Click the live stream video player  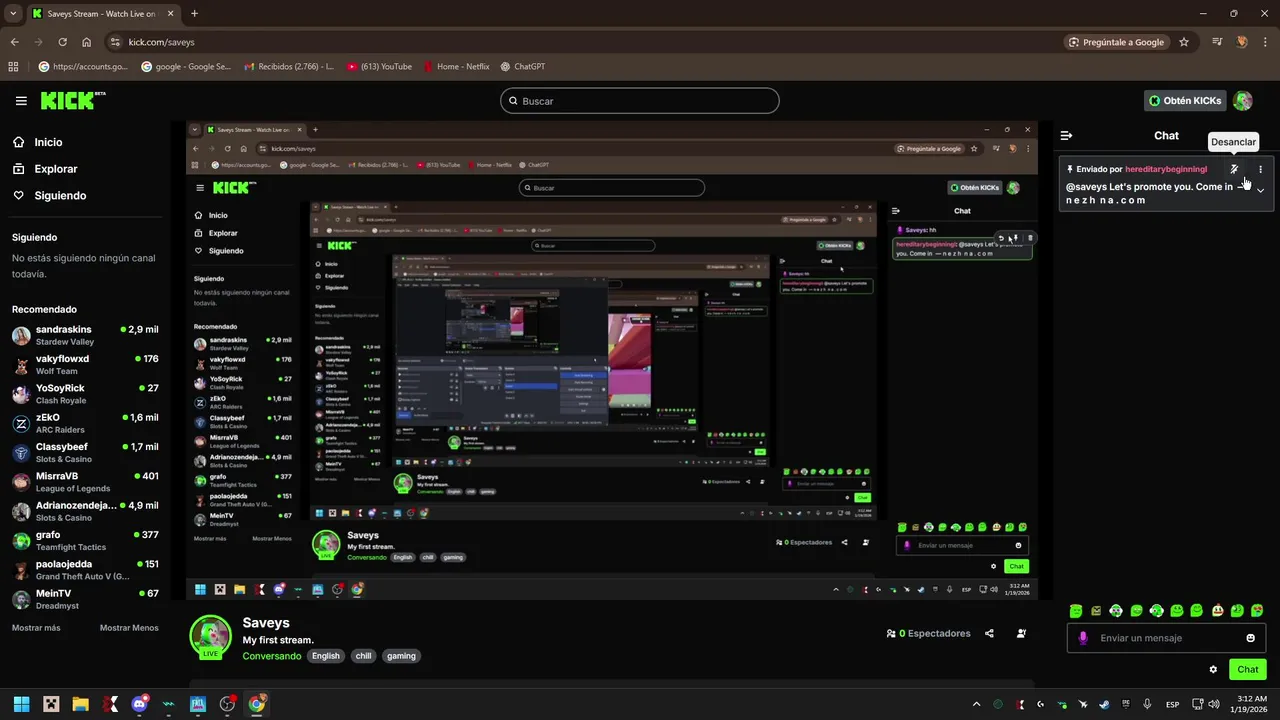click(612, 360)
